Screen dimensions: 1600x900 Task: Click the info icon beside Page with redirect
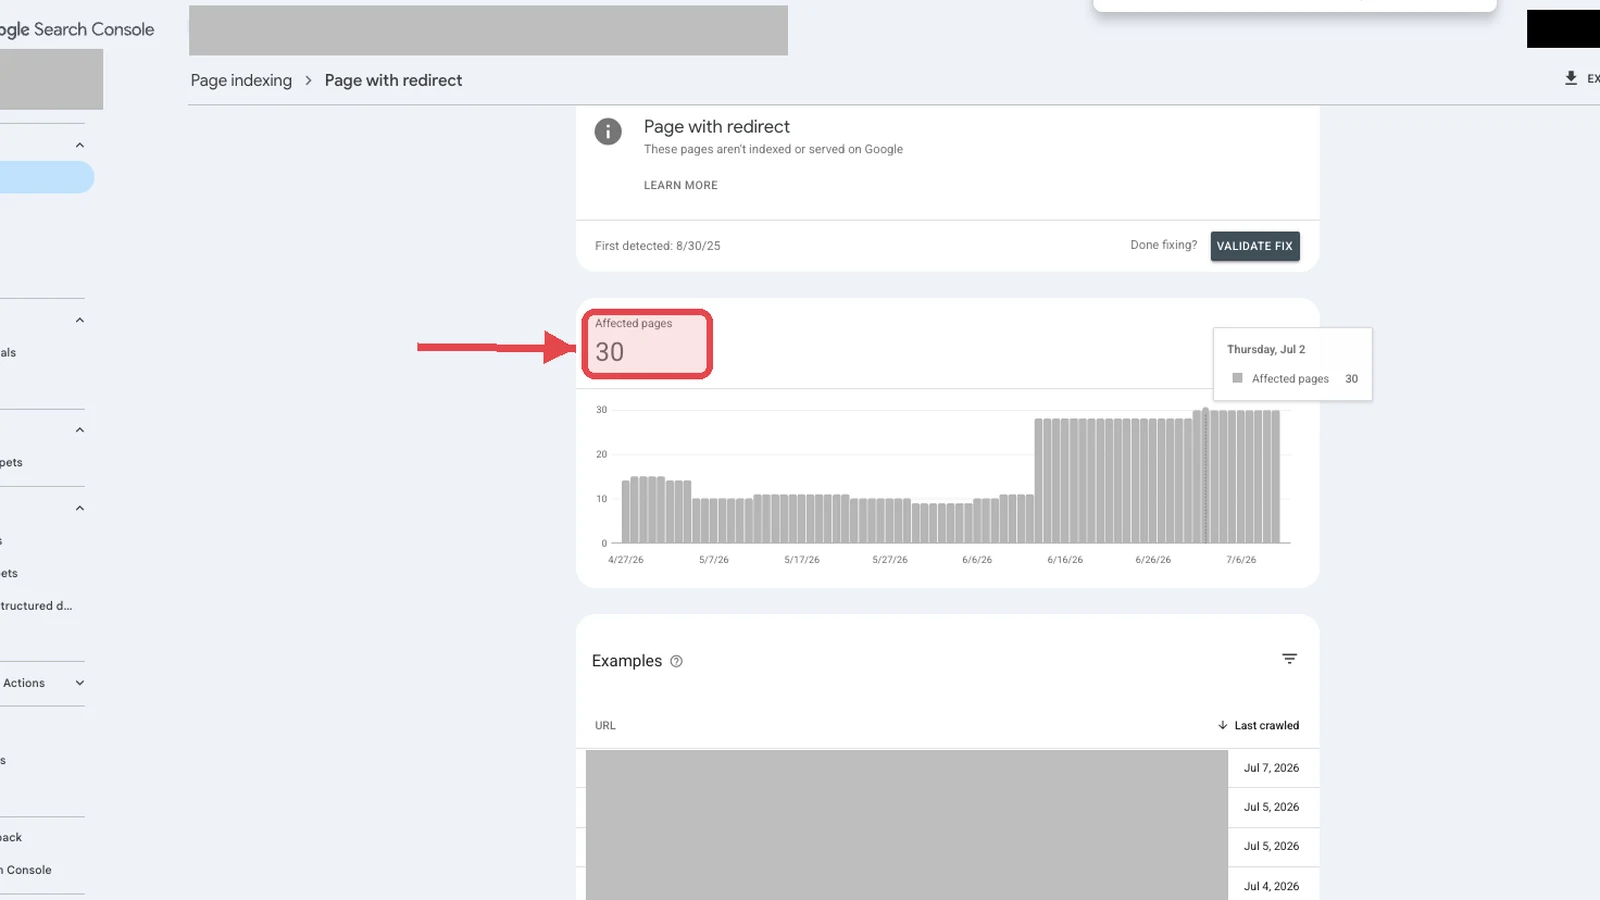point(608,131)
